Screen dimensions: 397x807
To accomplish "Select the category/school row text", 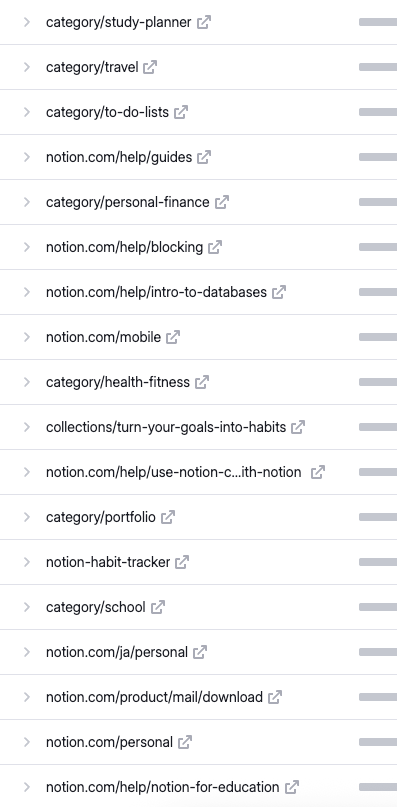I will click(95, 607).
